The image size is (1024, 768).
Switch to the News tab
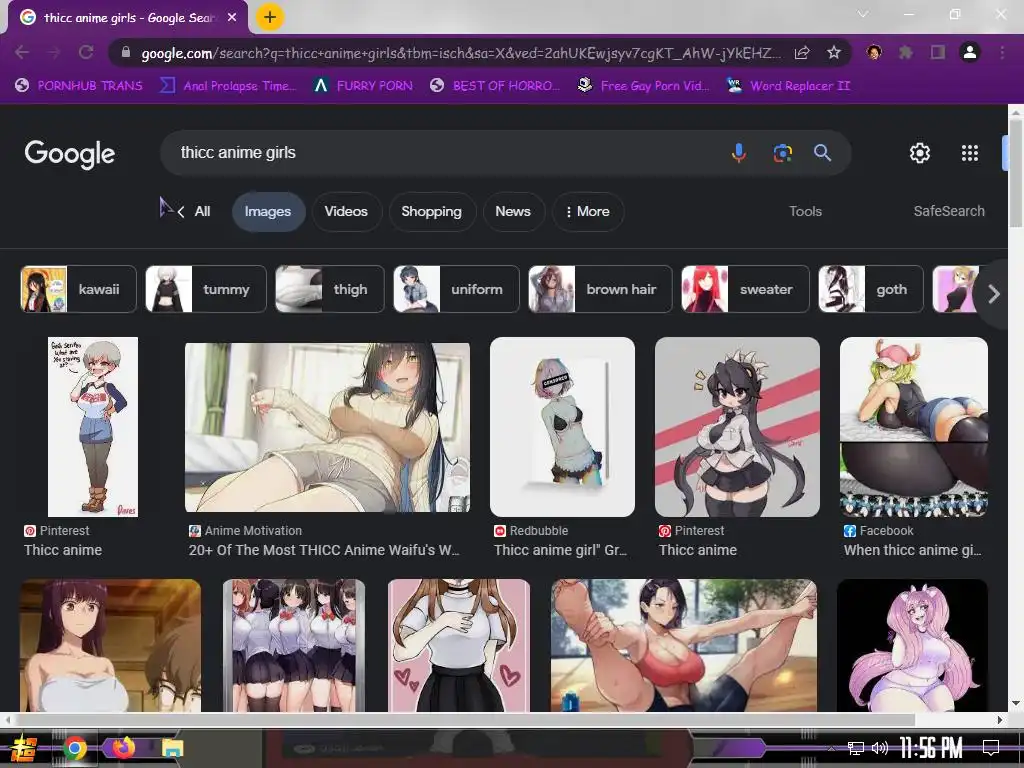[513, 212]
